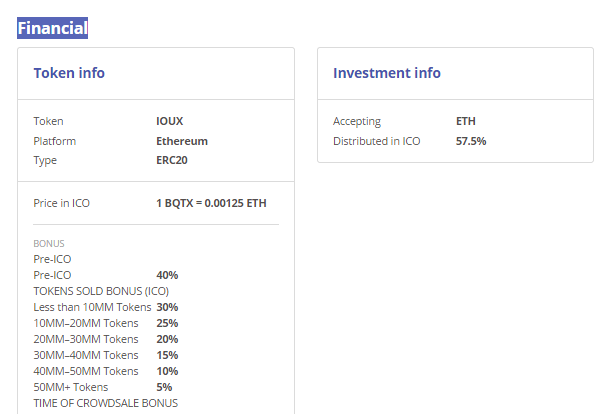Viewport: 608px width, 414px height.
Task: Click the Token info card title
Action: click(69, 73)
